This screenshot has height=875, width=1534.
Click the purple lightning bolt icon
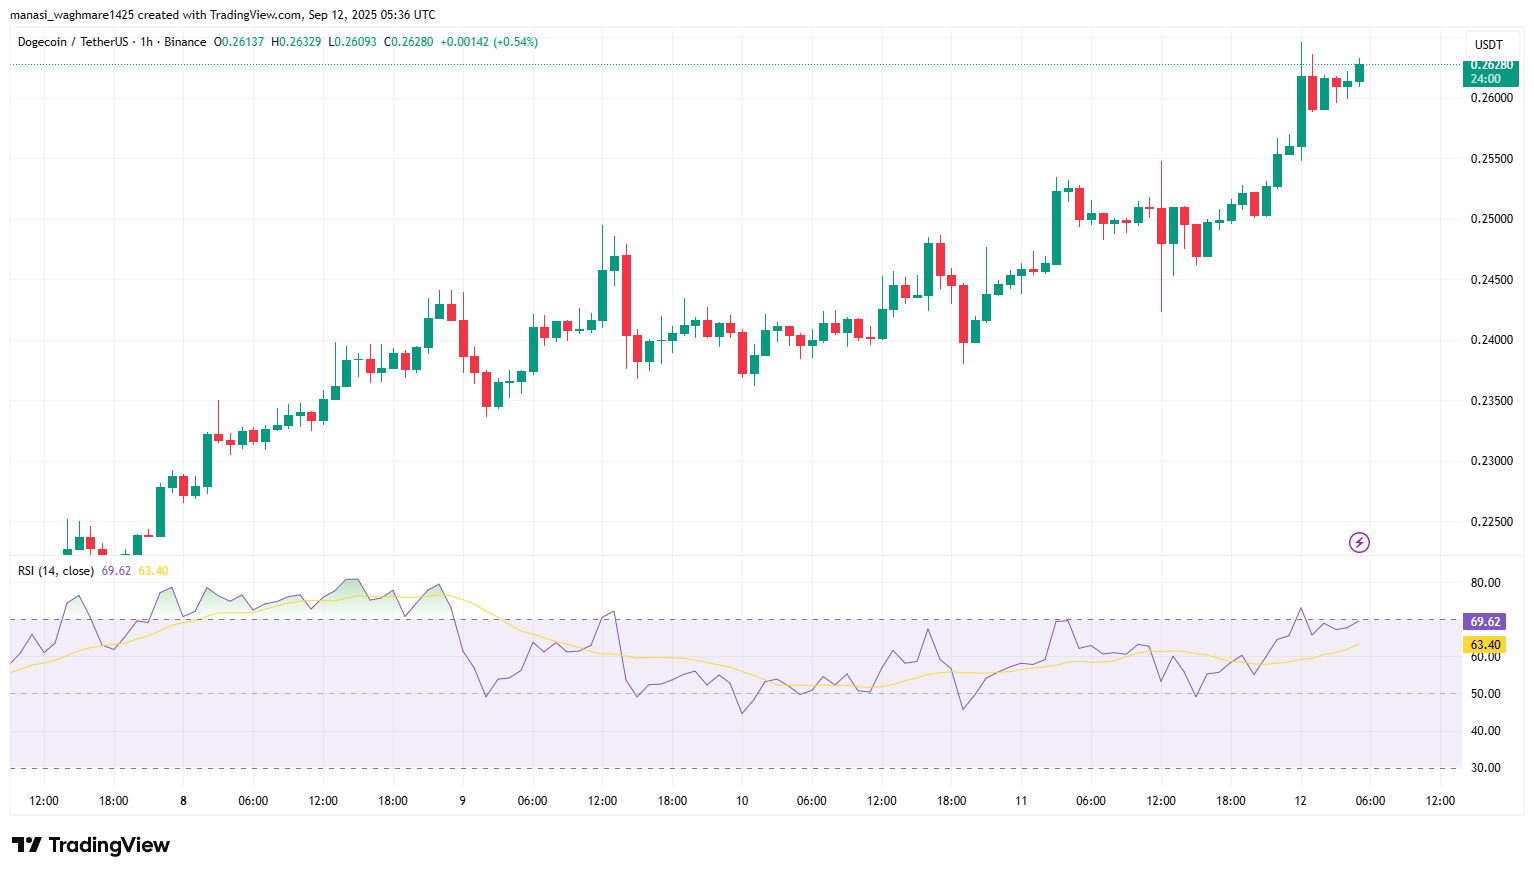click(1359, 543)
